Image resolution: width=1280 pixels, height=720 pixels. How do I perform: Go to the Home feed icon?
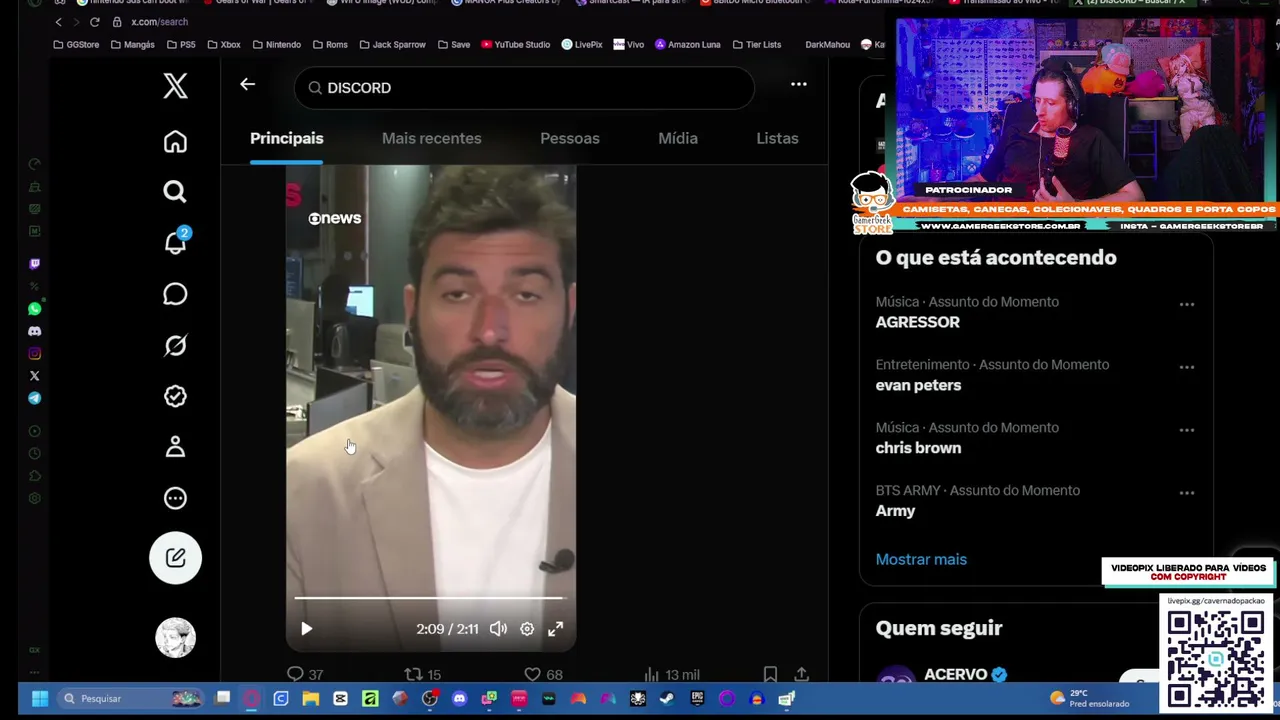[175, 142]
